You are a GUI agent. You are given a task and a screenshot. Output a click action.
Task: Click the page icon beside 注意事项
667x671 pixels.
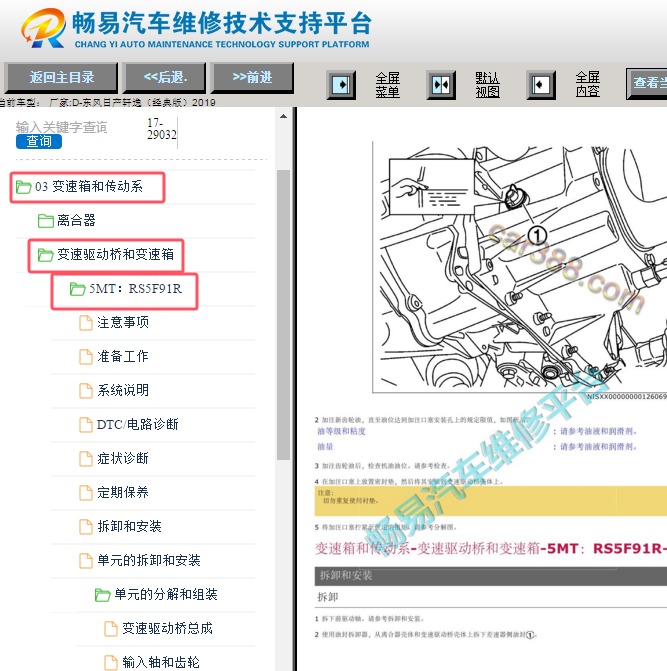[86, 323]
